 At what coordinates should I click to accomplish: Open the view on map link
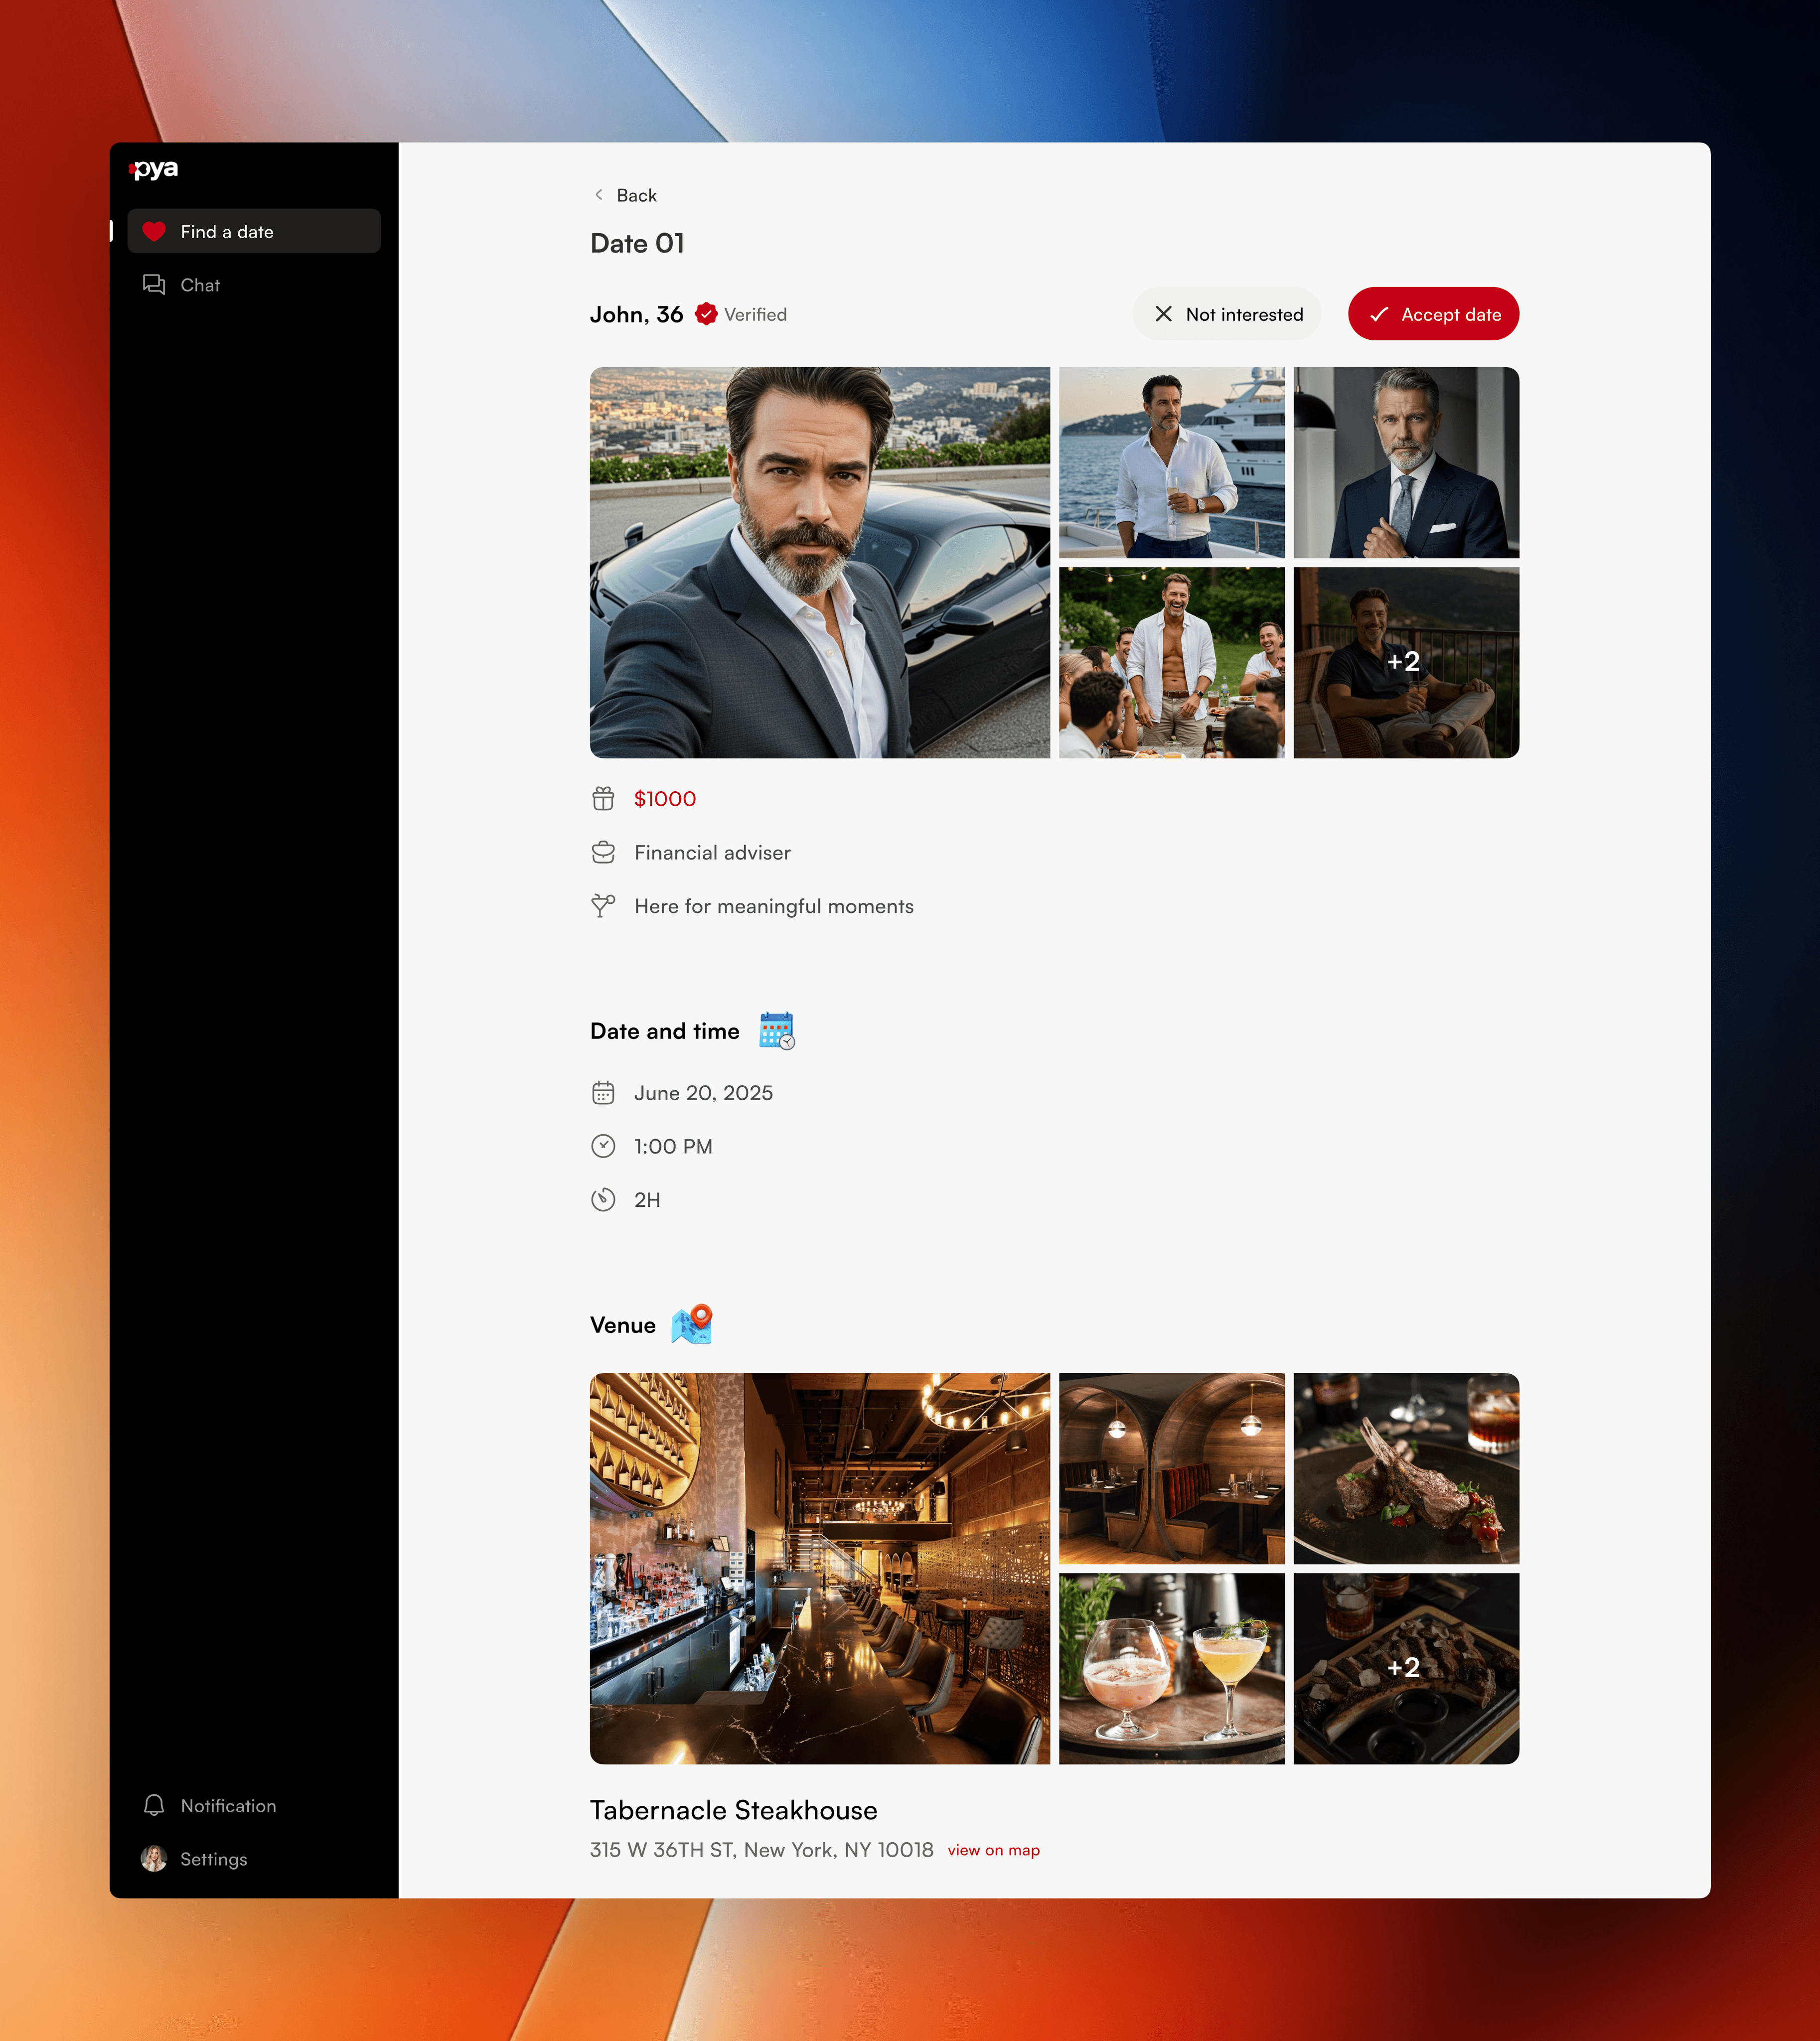coord(993,1850)
